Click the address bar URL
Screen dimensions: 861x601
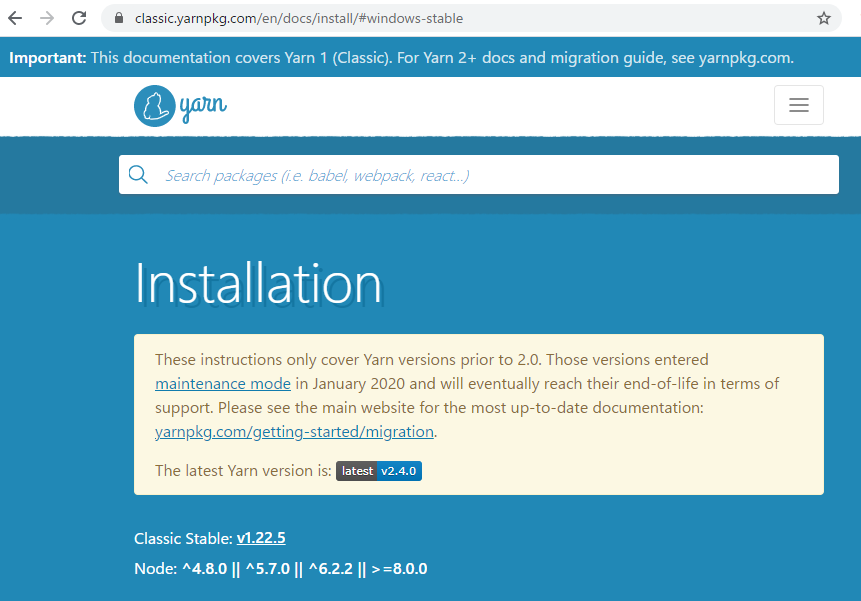[299, 18]
